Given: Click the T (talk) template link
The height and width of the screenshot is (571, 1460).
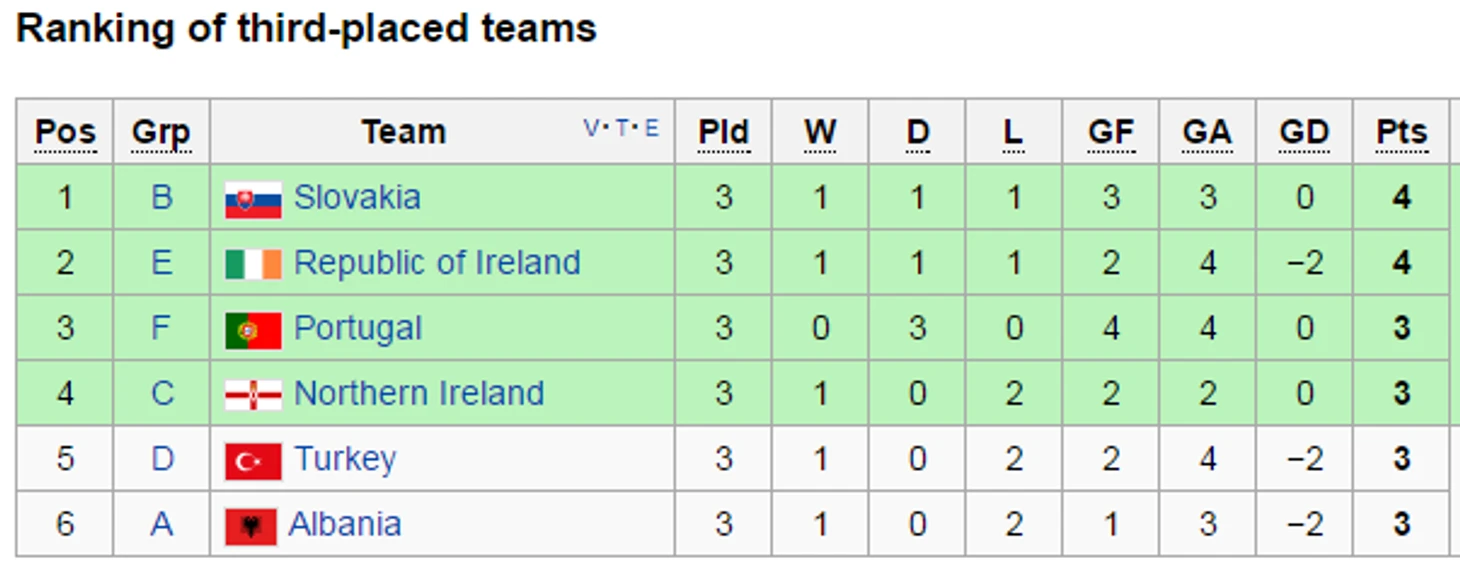Looking at the screenshot, I should point(622,128).
